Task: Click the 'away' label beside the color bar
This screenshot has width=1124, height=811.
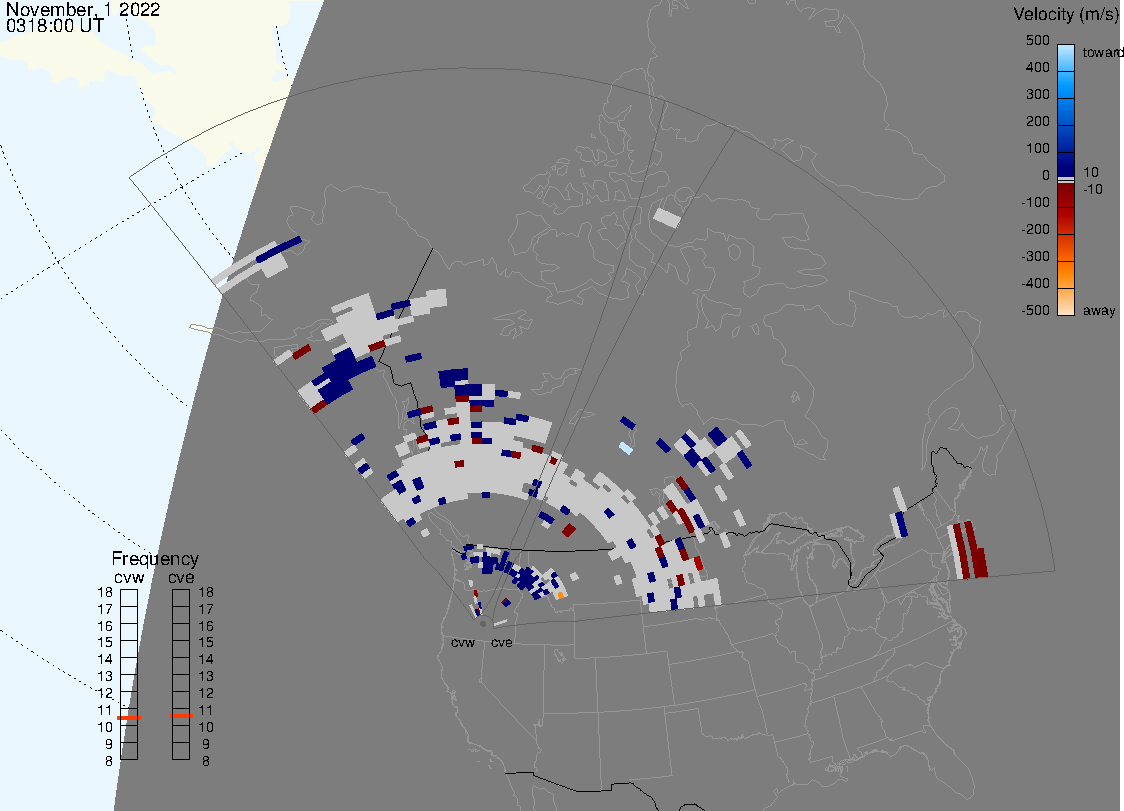Action: (x=1099, y=310)
